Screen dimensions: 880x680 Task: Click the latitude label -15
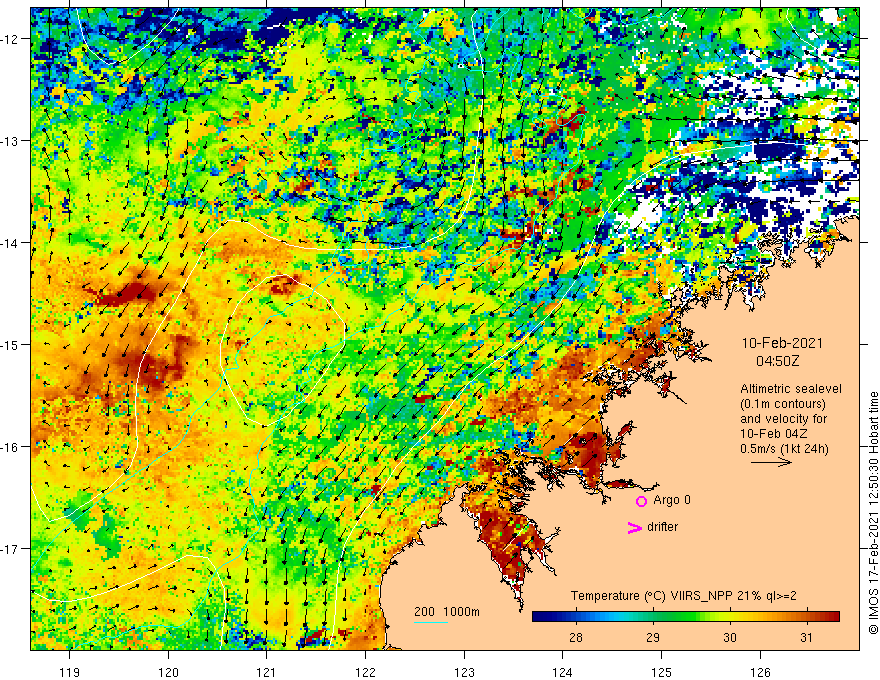point(11,344)
